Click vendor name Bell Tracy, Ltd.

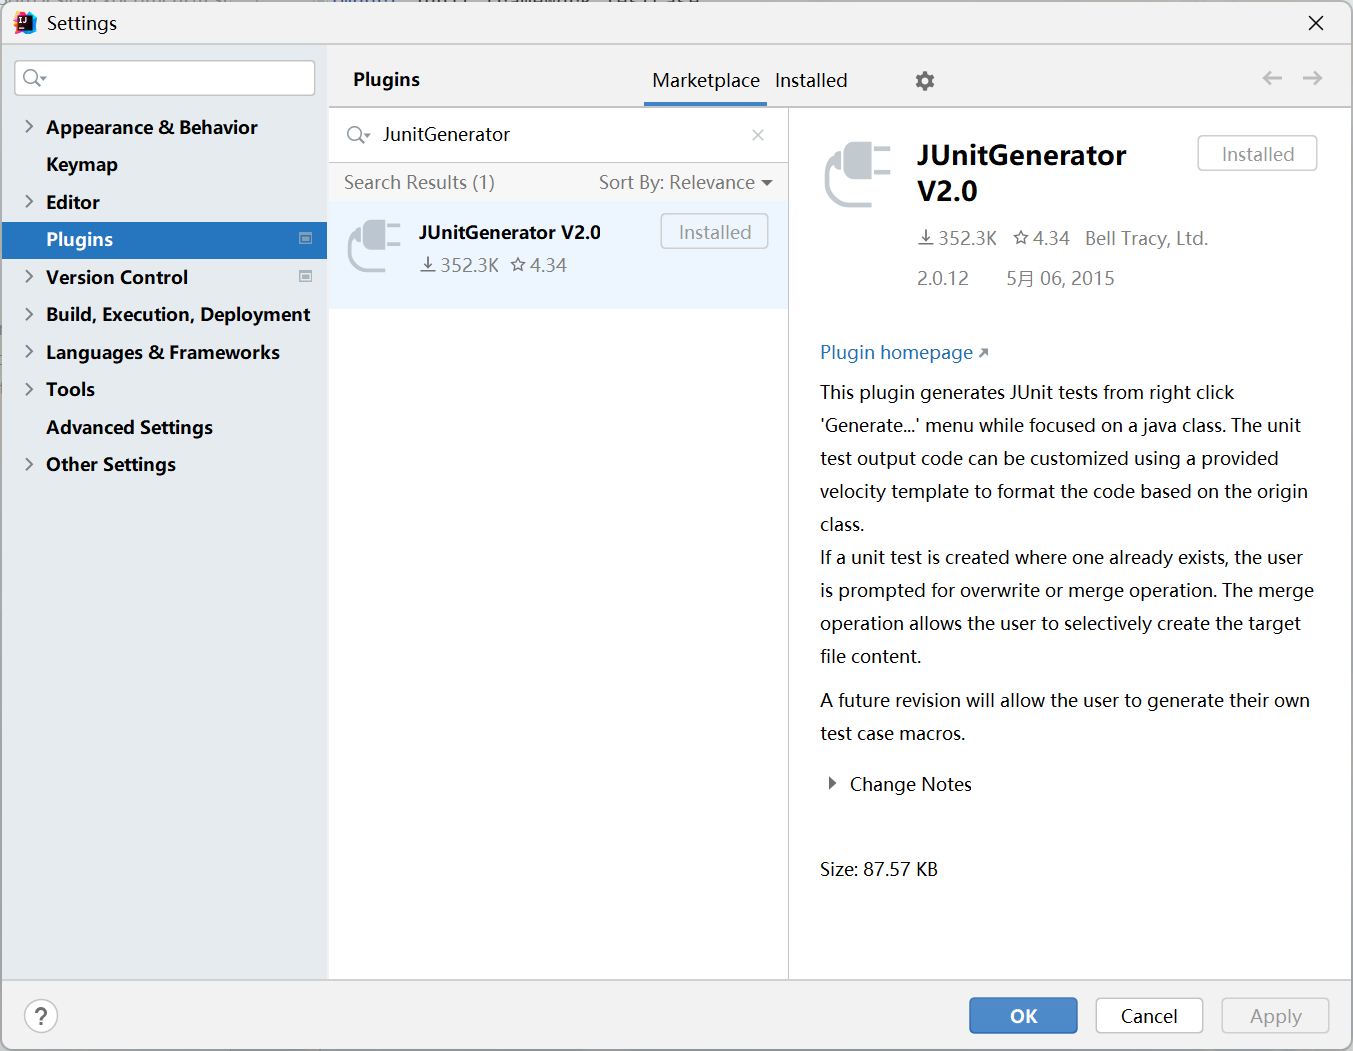[1146, 238]
